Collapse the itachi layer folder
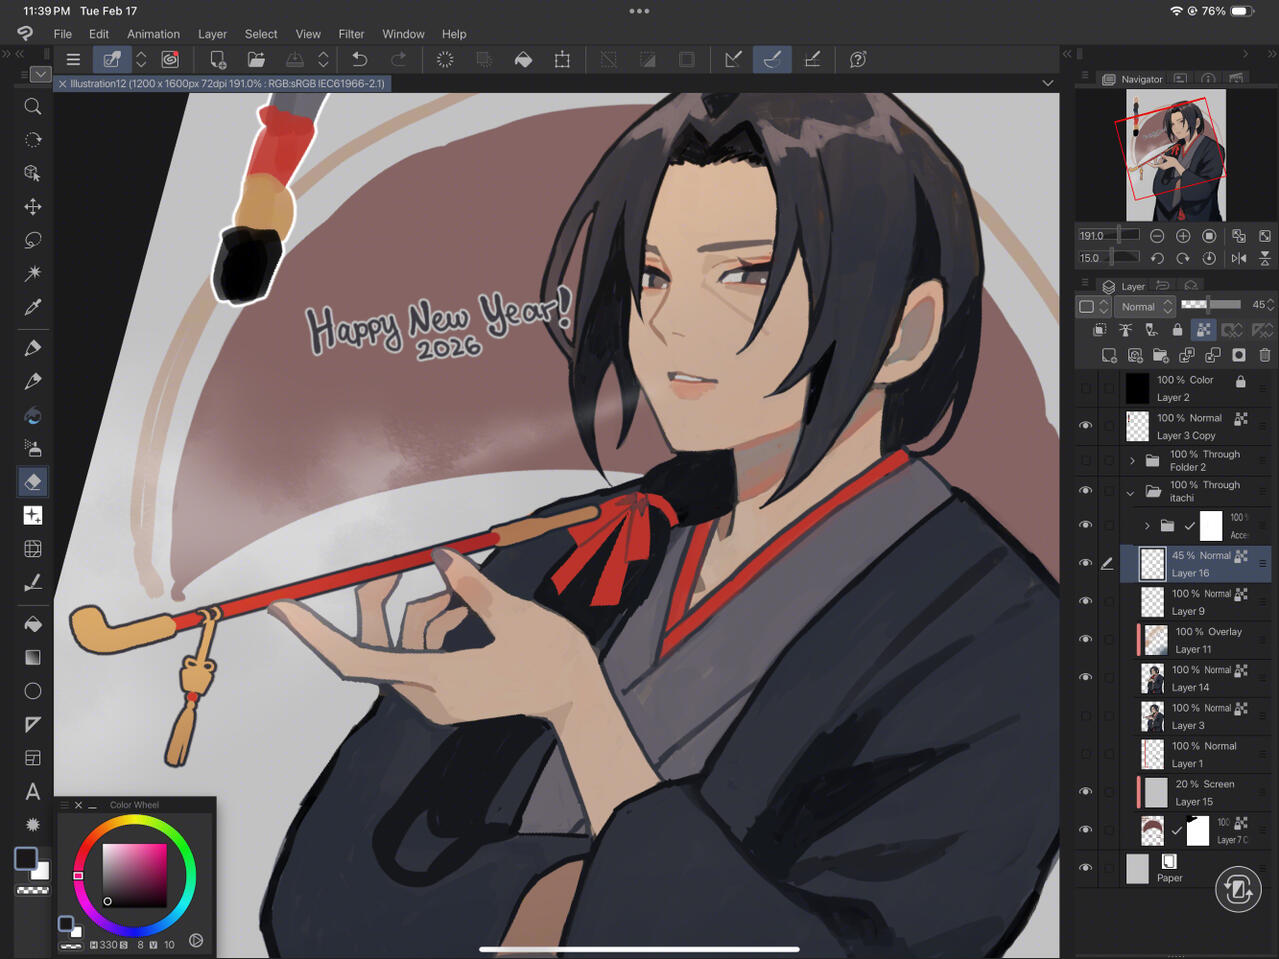The height and width of the screenshot is (959, 1279). pos(1130,492)
